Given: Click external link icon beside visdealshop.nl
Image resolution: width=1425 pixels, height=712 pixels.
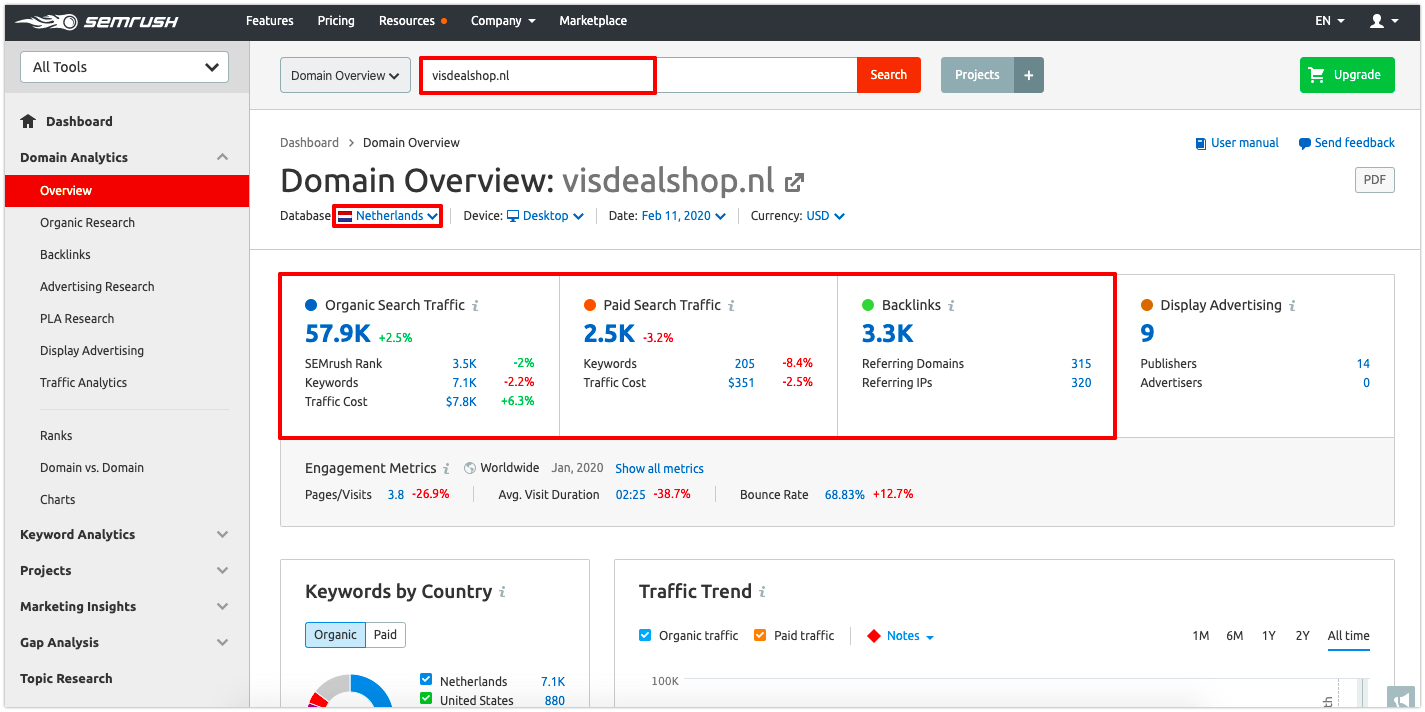Looking at the screenshot, I should coord(794,182).
